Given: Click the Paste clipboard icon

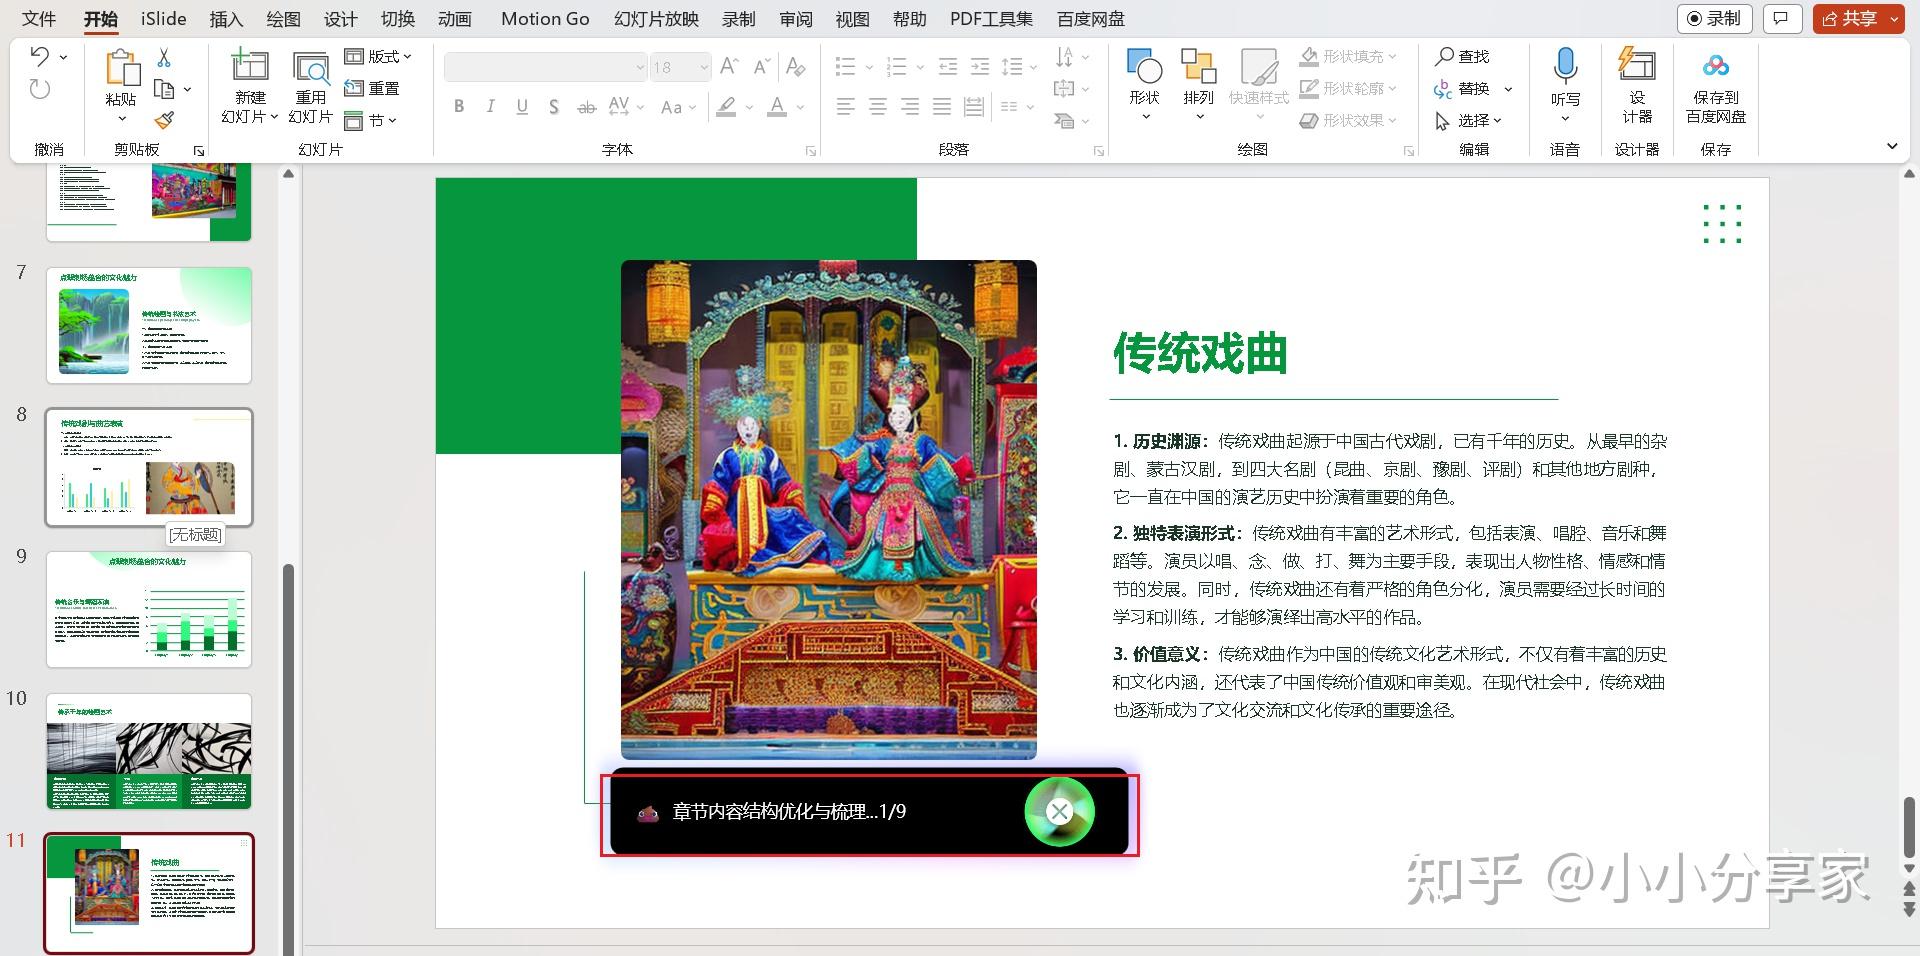Looking at the screenshot, I should coord(122,67).
